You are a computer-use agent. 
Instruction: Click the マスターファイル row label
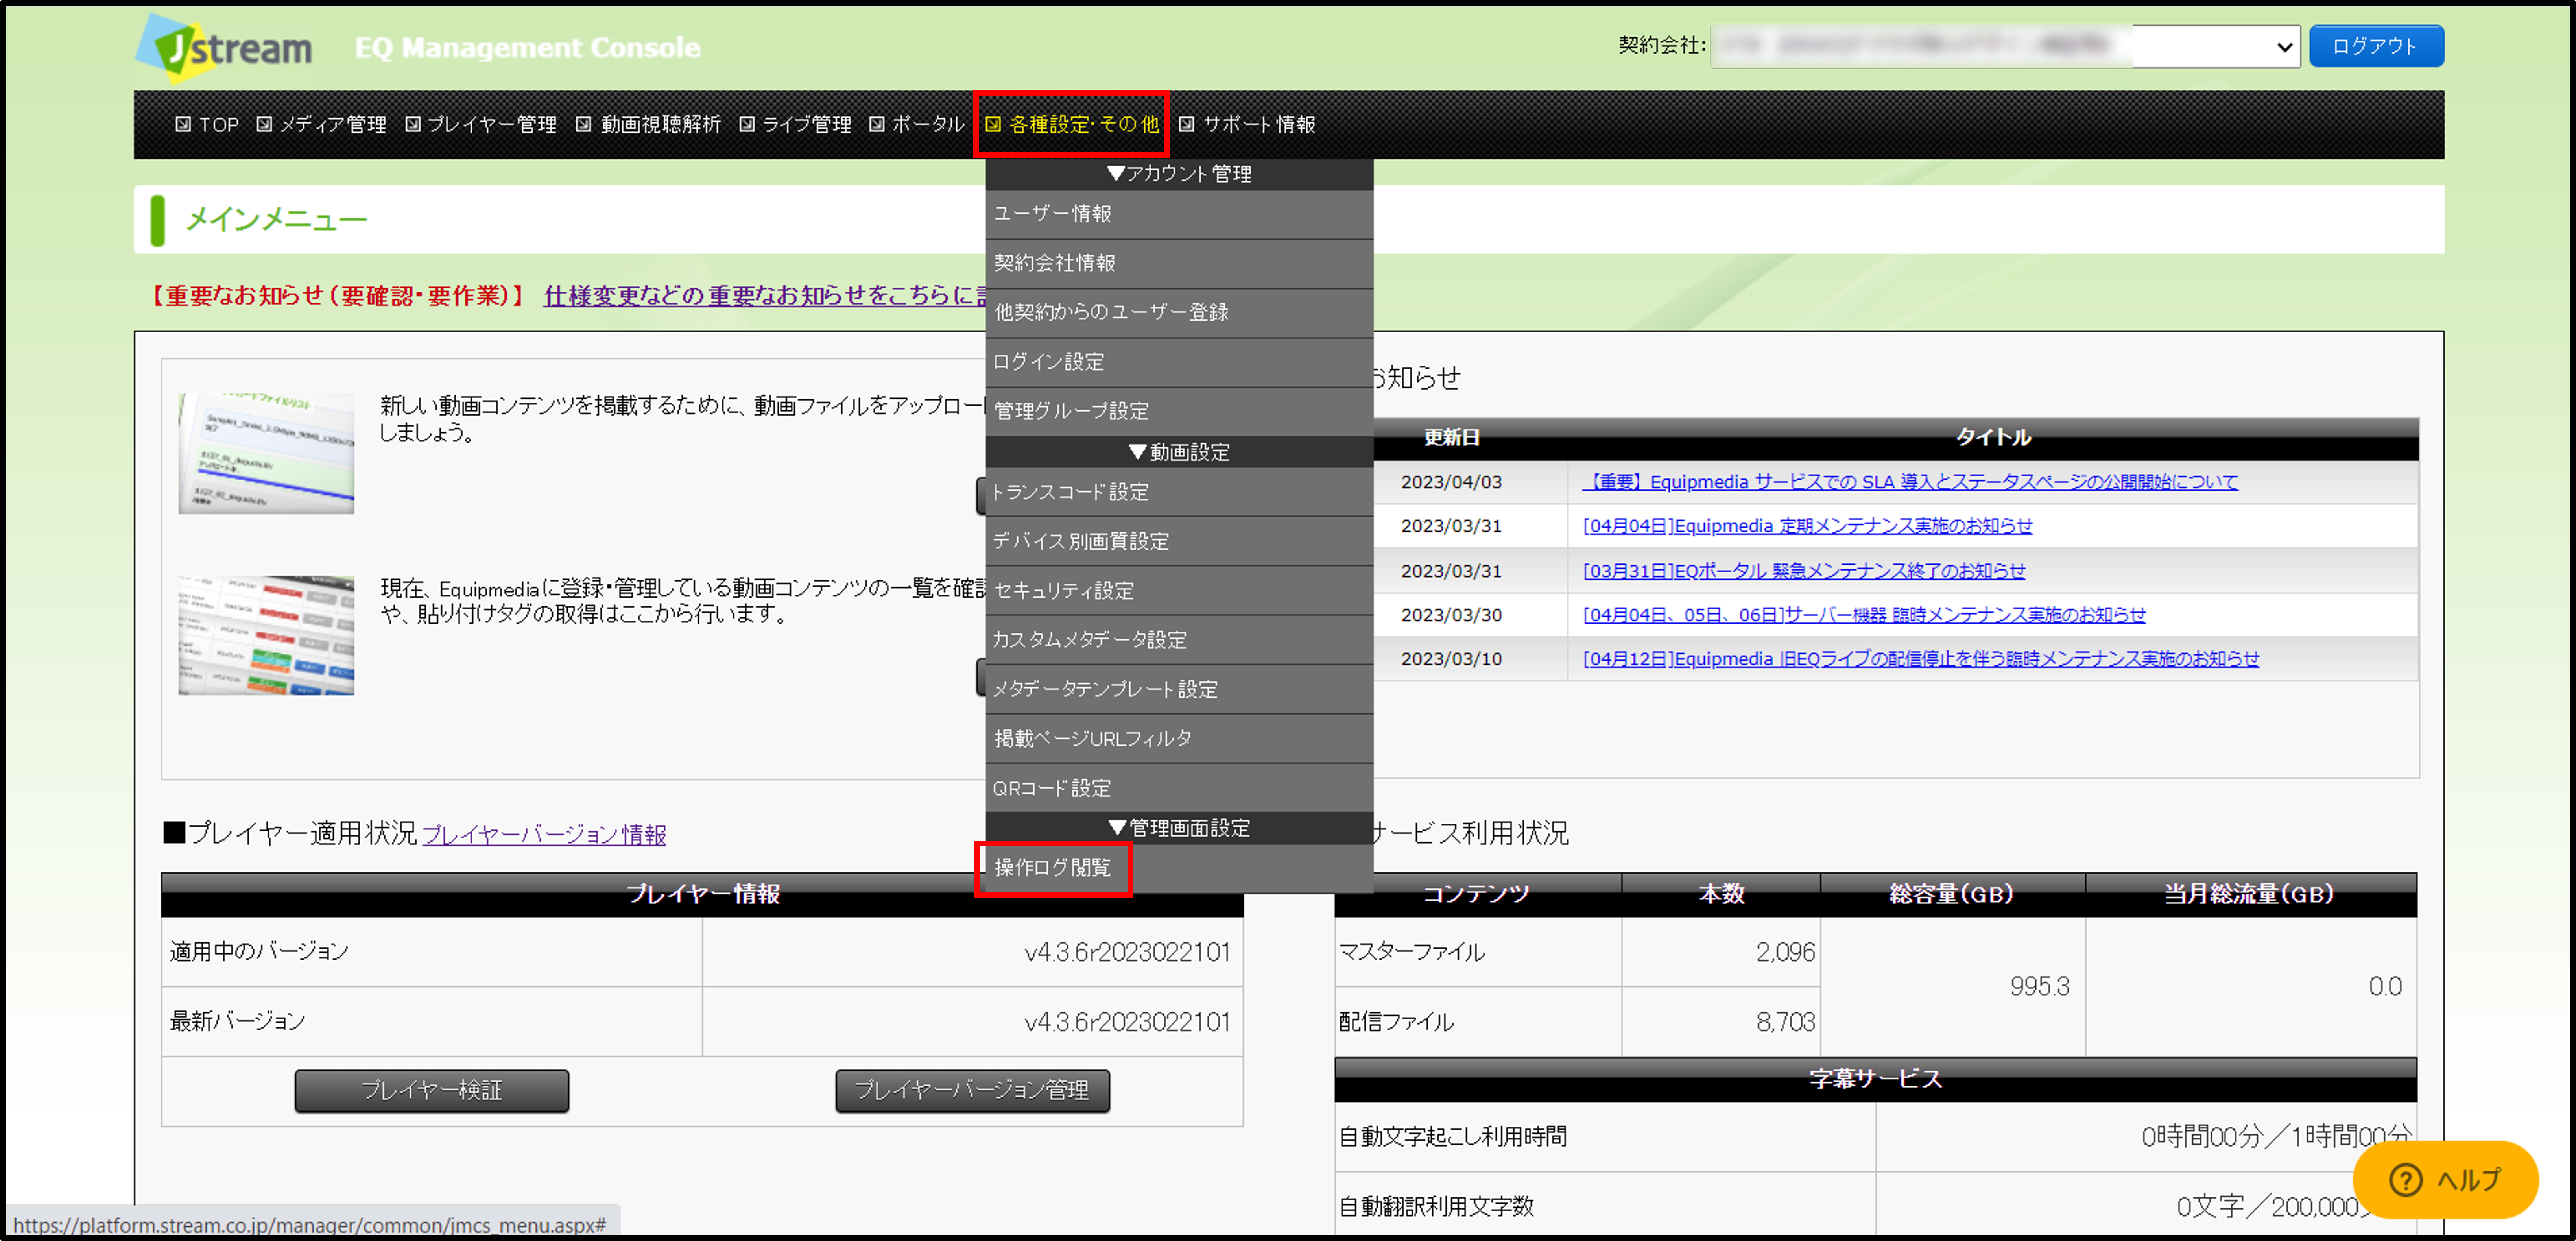1412,952
